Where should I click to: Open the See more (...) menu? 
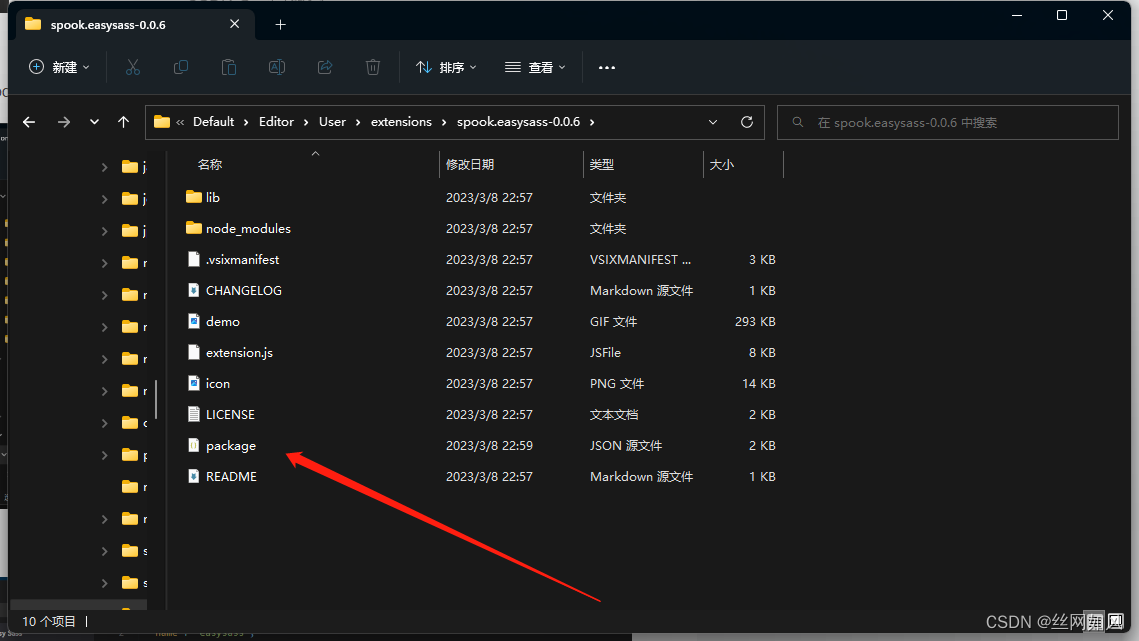(606, 67)
